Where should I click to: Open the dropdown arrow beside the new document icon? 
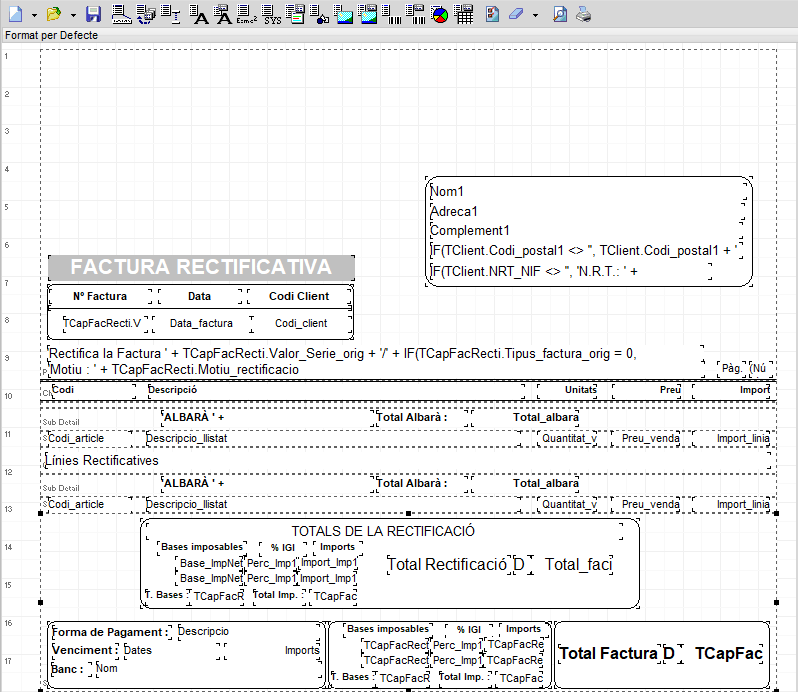pos(34,15)
